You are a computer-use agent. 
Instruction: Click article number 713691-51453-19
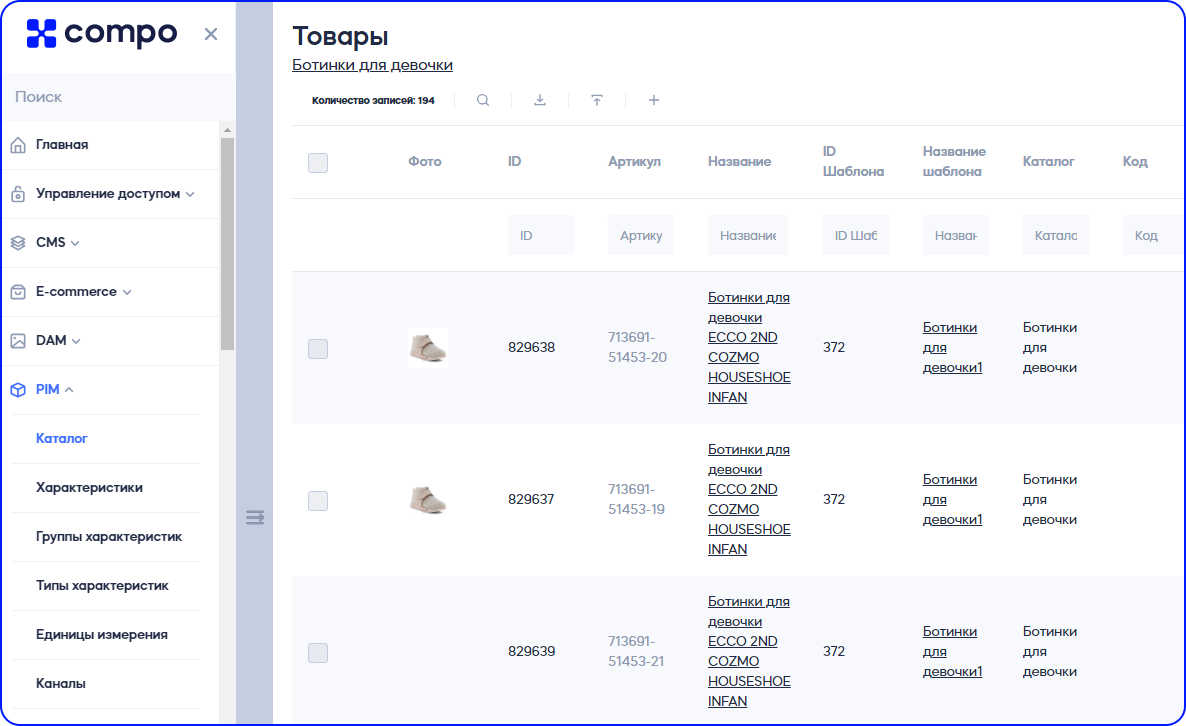[x=636, y=499]
